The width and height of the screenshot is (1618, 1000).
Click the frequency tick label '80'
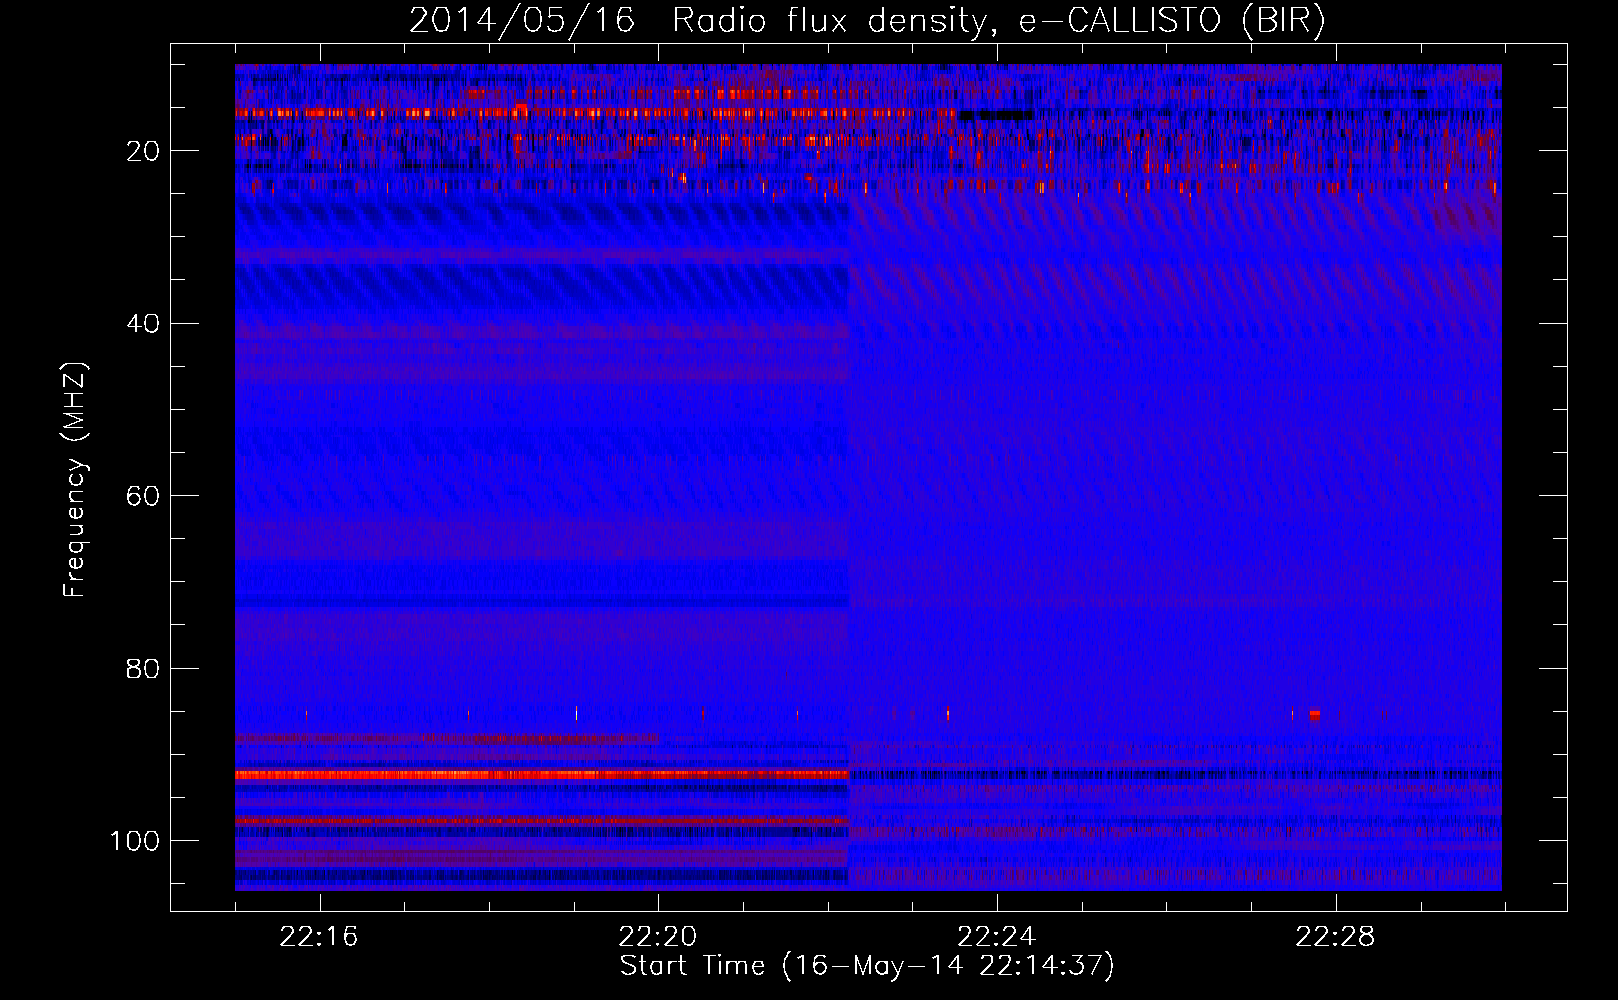[x=144, y=668]
